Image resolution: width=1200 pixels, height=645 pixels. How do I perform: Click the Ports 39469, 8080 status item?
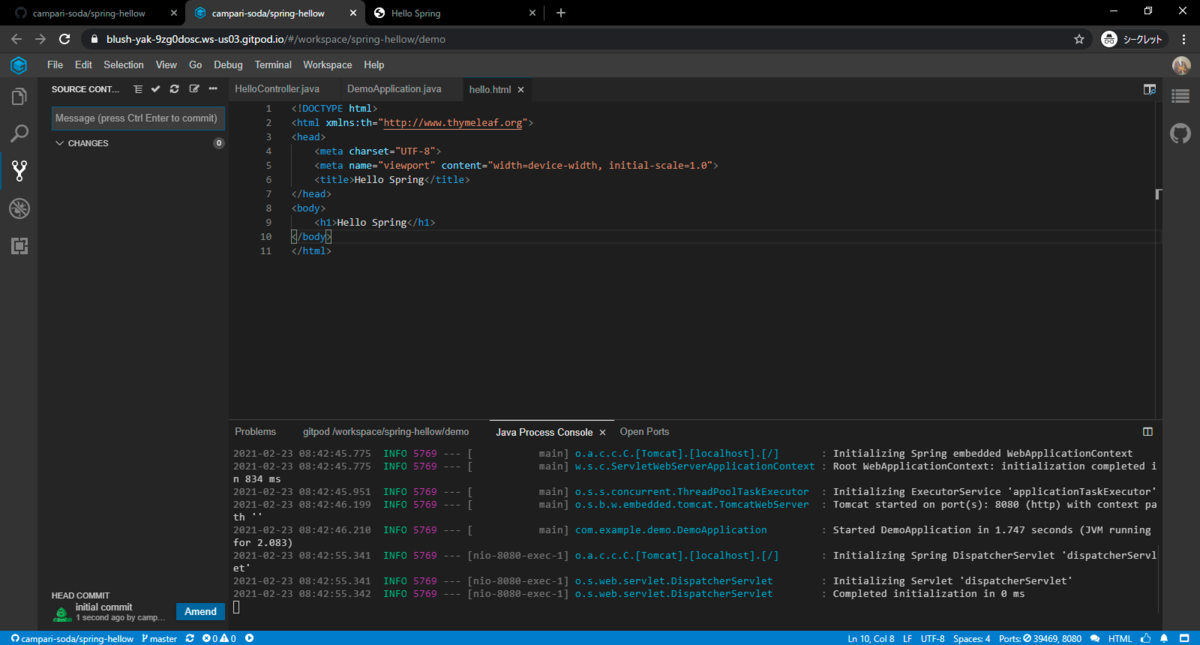[x=1040, y=638]
